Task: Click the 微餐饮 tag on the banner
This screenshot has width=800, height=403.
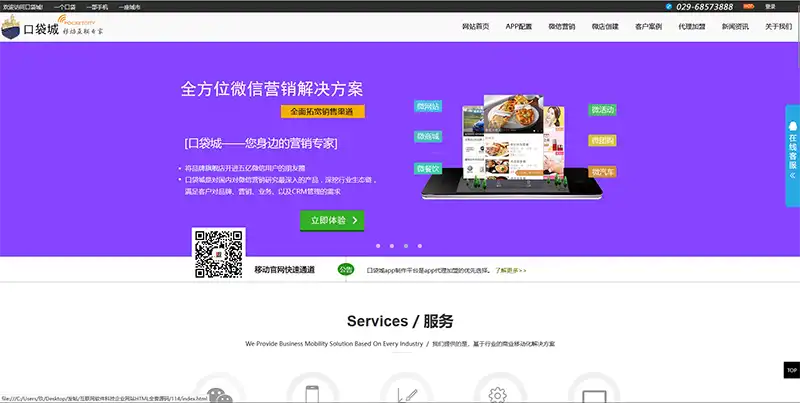Action: [428, 167]
